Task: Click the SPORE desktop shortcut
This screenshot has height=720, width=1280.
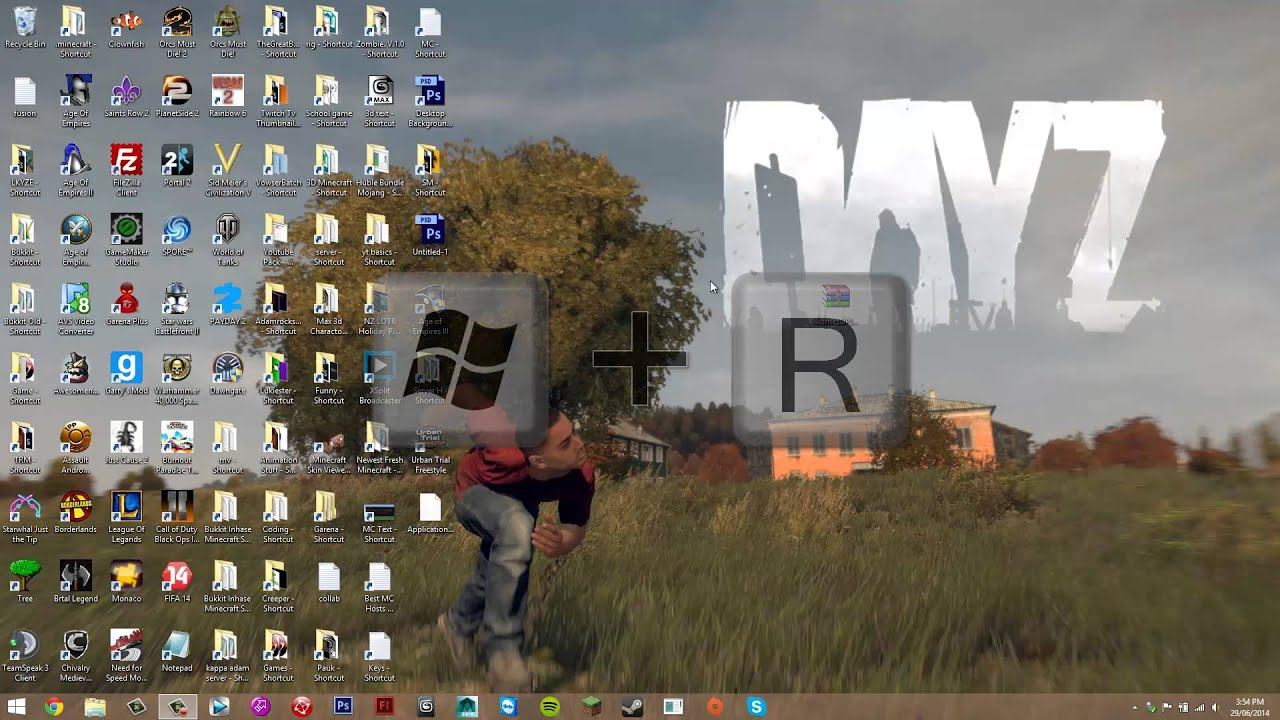Action: 177,235
